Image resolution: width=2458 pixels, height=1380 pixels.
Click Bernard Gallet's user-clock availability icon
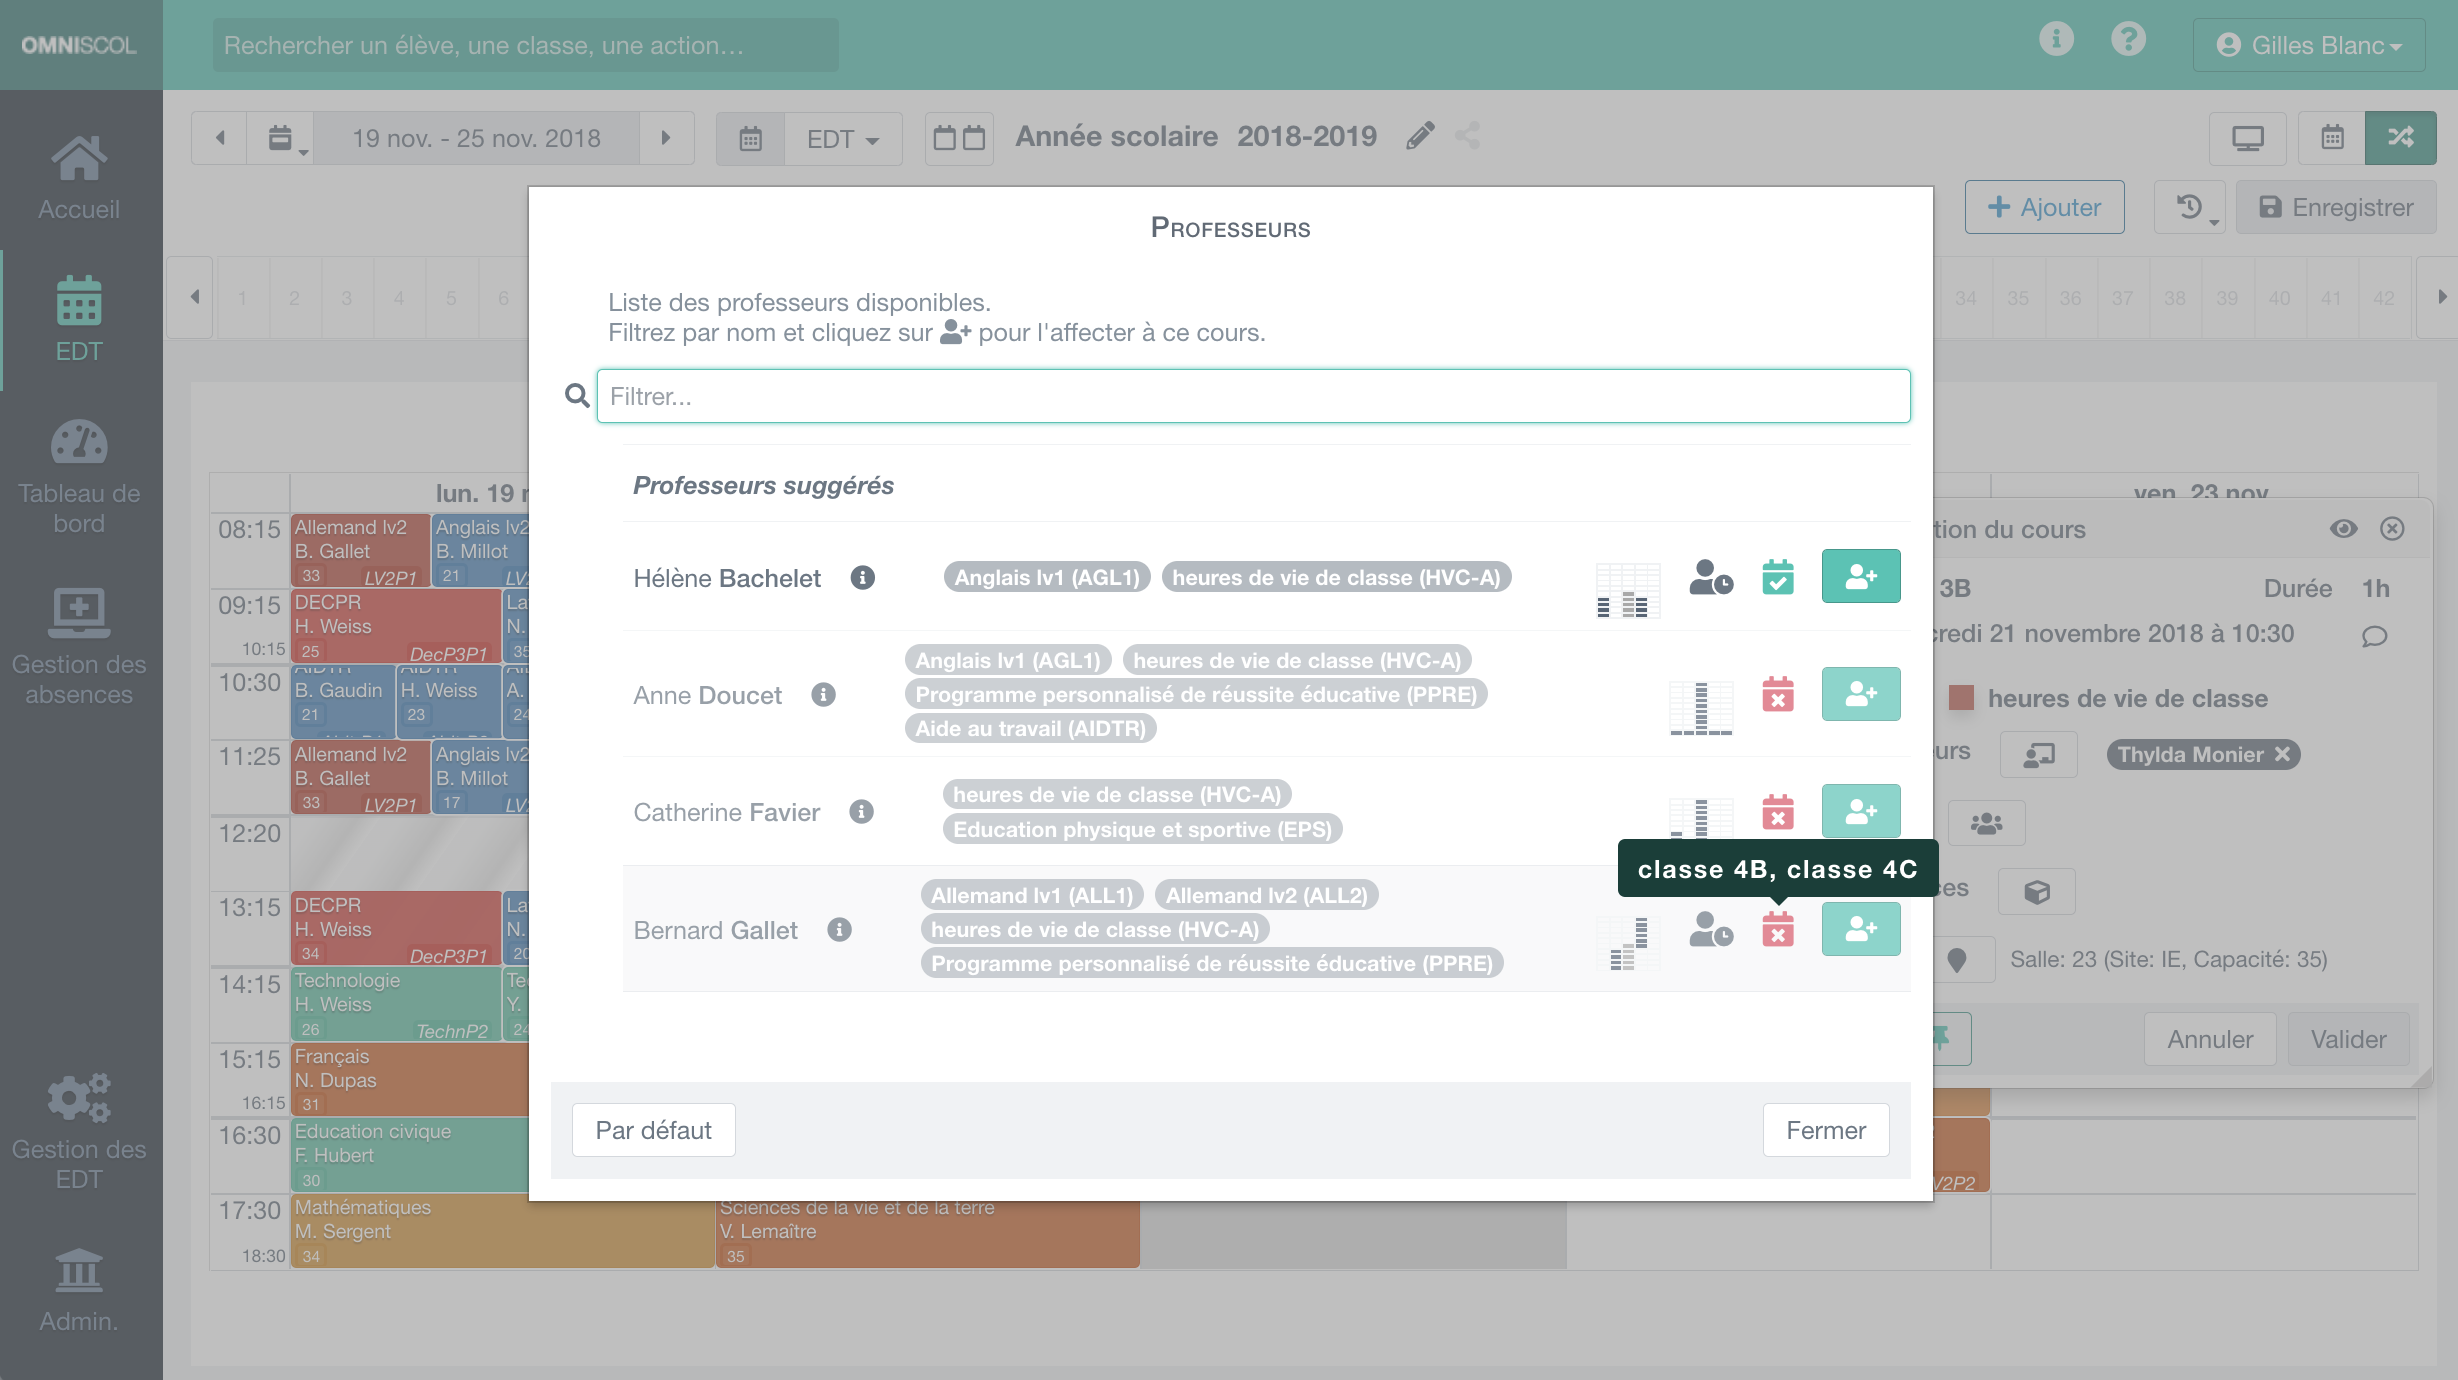point(1710,930)
